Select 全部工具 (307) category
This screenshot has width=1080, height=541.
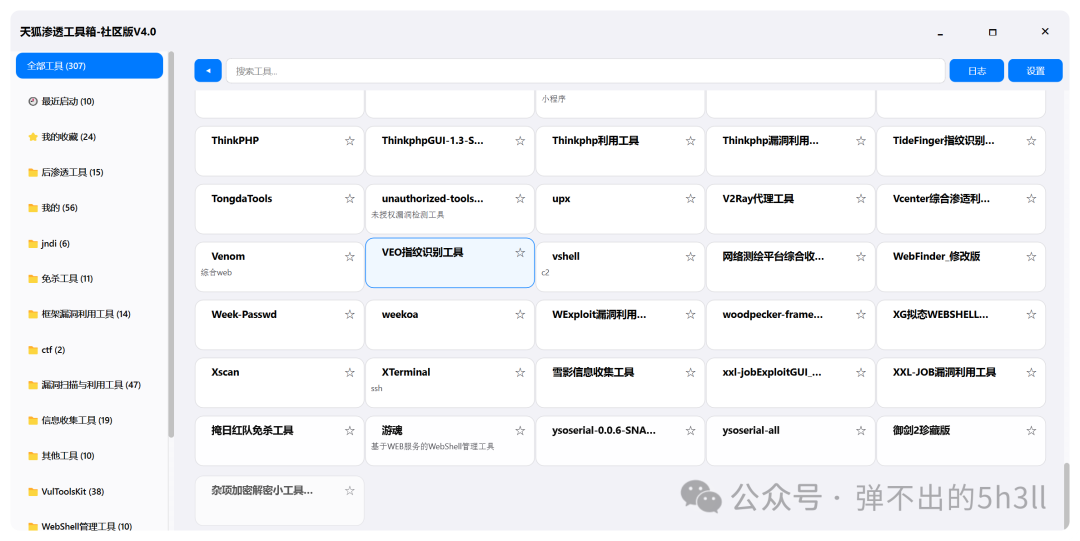click(90, 66)
